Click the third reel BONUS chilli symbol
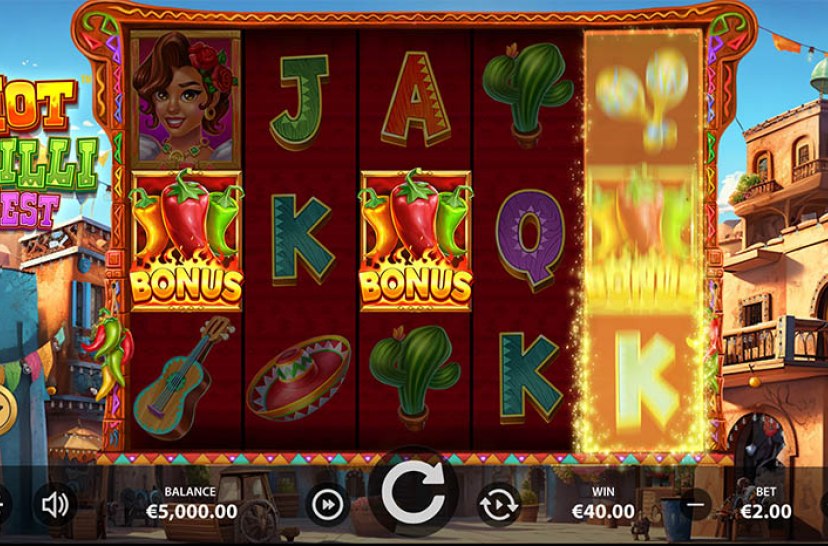This screenshot has height=546, width=828. click(416, 240)
